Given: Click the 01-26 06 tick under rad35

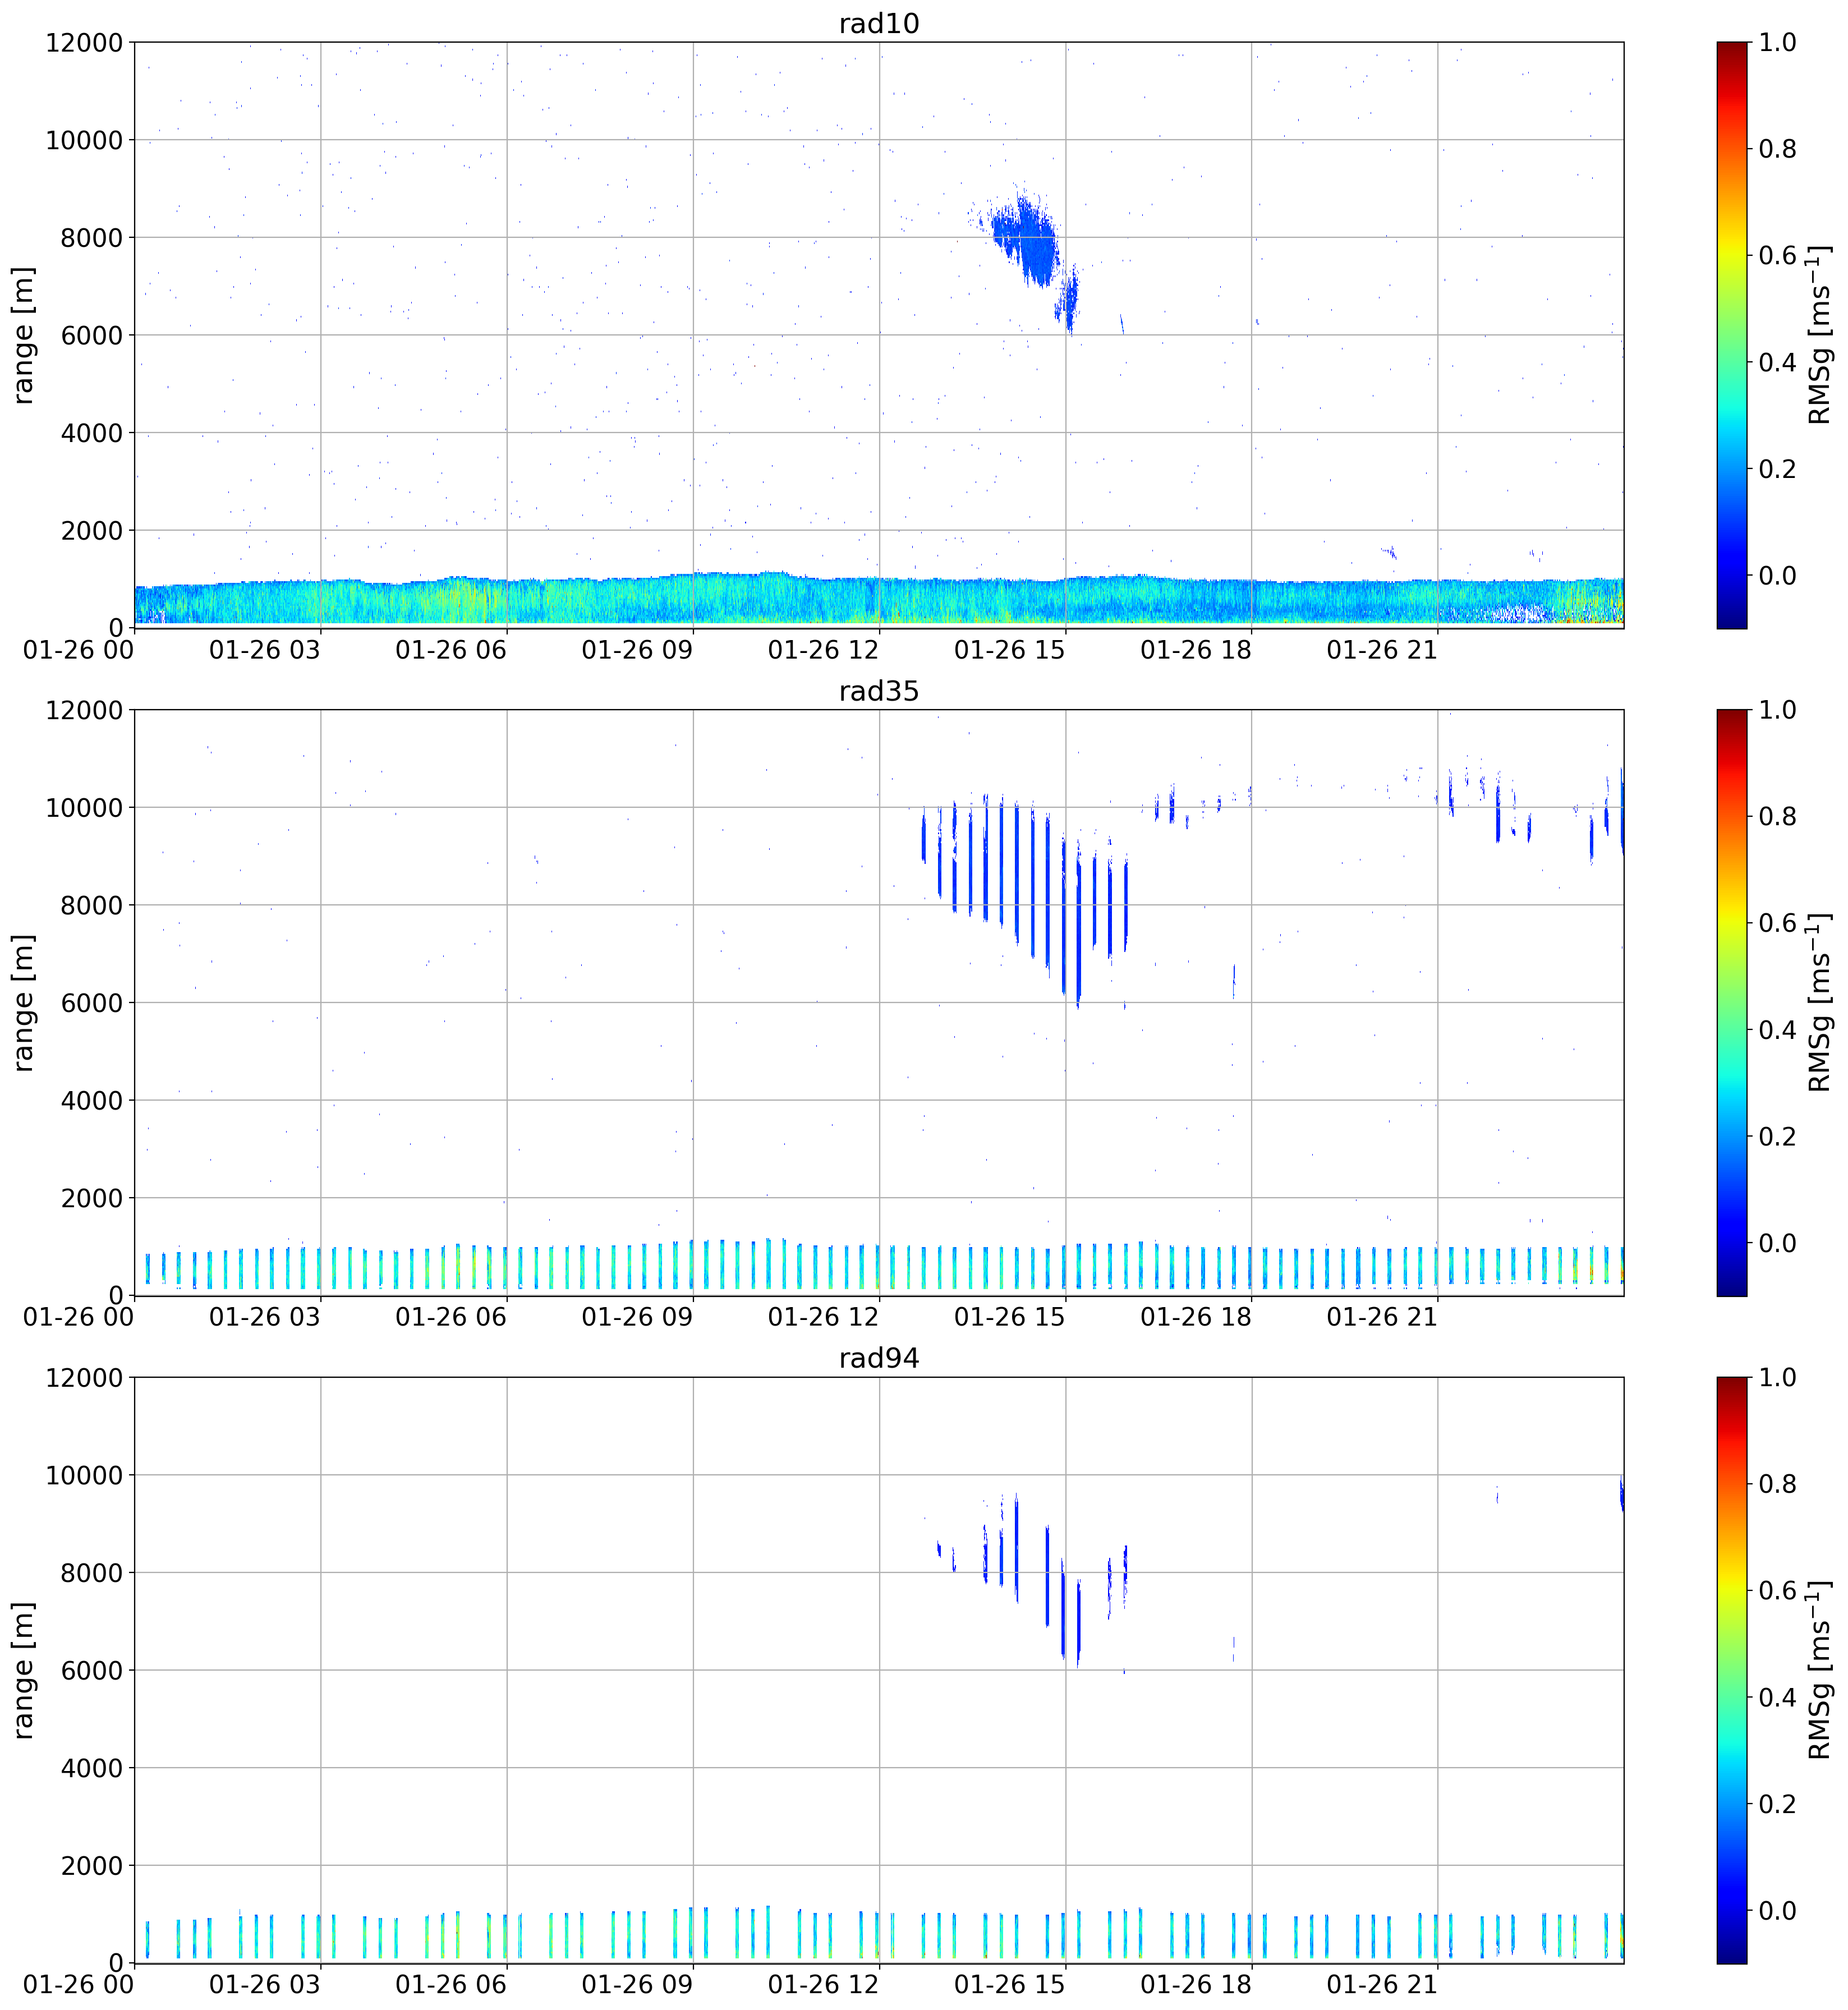Looking at the screenshot, I should [451, 1317].
